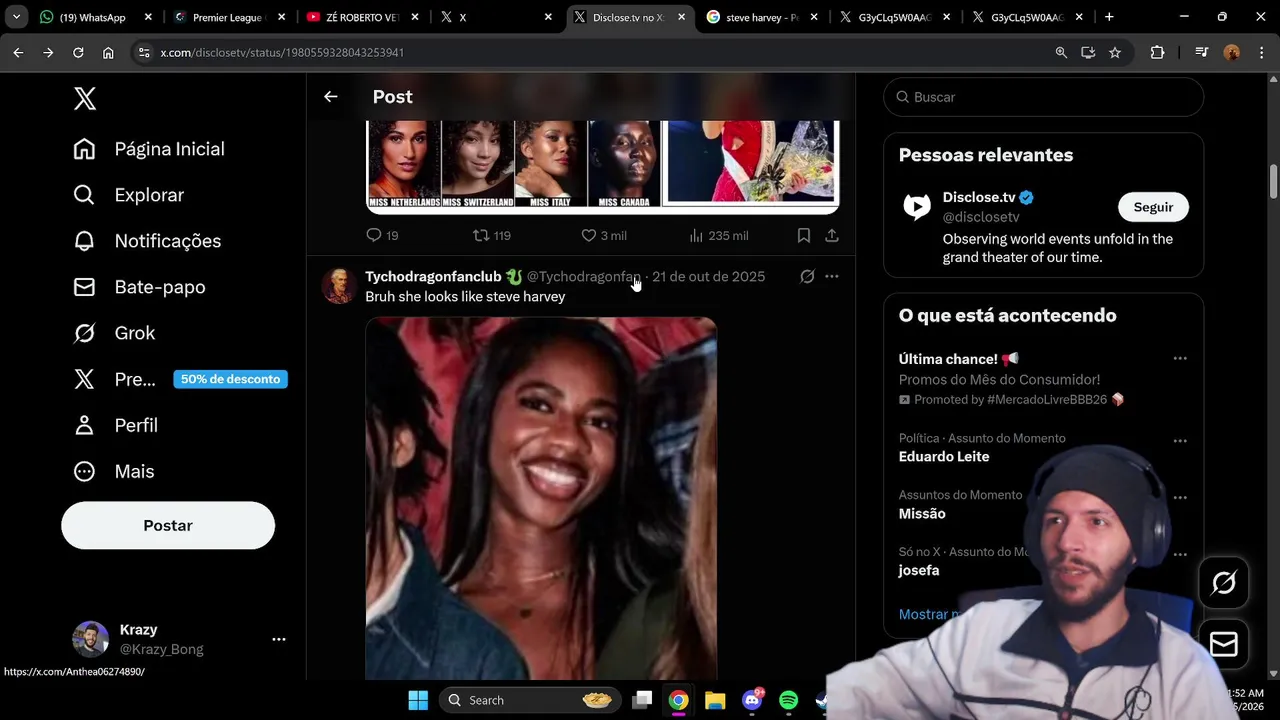Go back in browser history
Screen dimensions: 1280x720
(x=18, y=52)
